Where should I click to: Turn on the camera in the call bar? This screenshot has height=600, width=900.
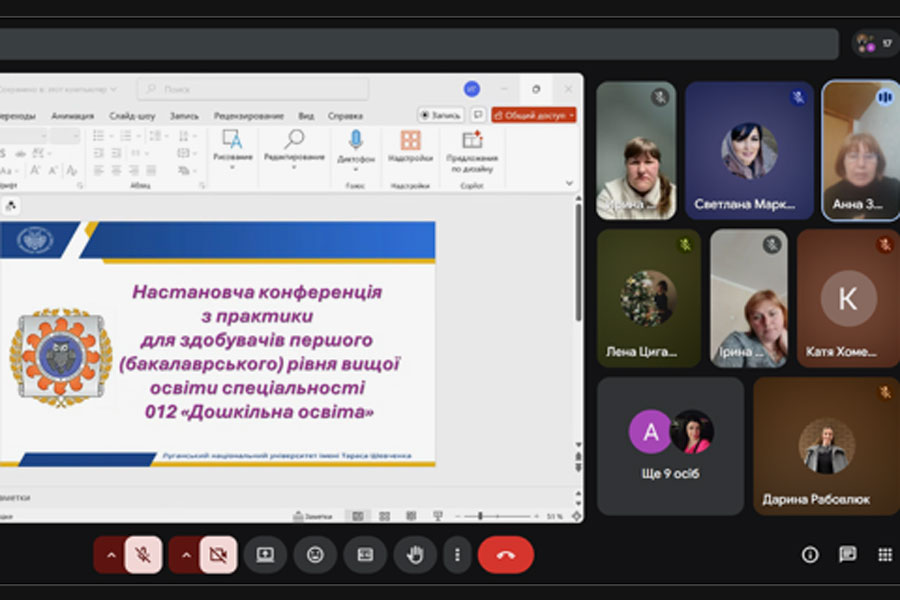click(x=218, y=555)
